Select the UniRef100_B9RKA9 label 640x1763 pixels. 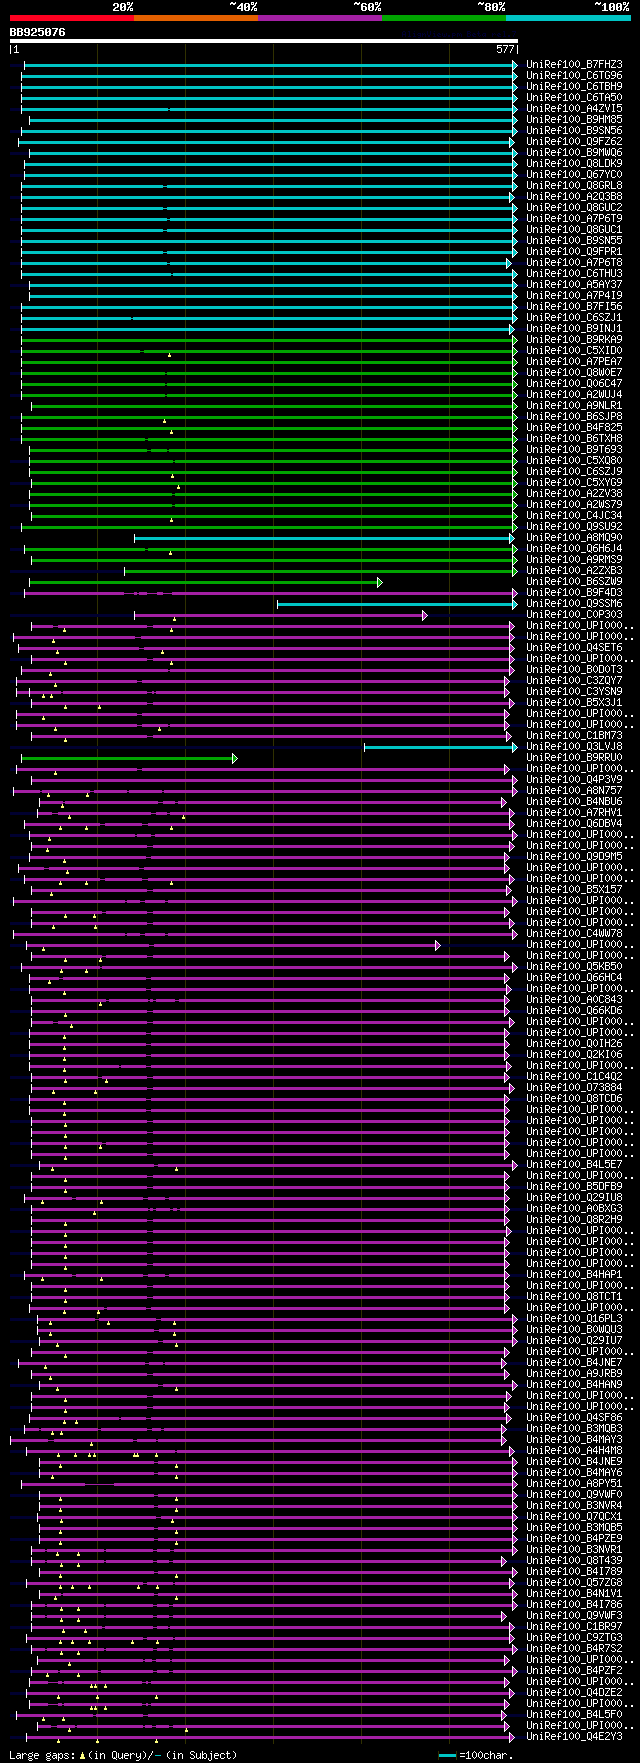(574, 340)
